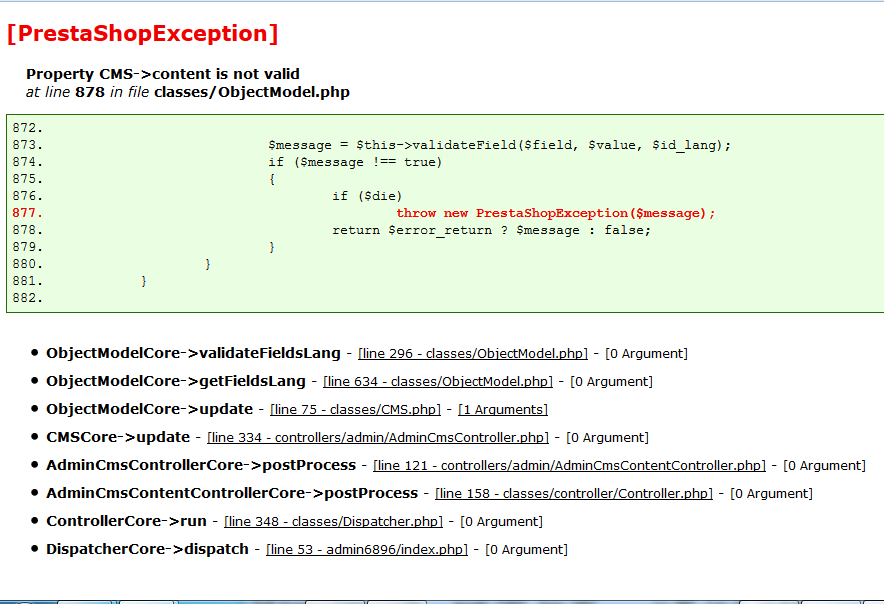Click 'CMSCore->update' trace entry
The height and width of the screenshot is (604, 884).
click(118, 437)
